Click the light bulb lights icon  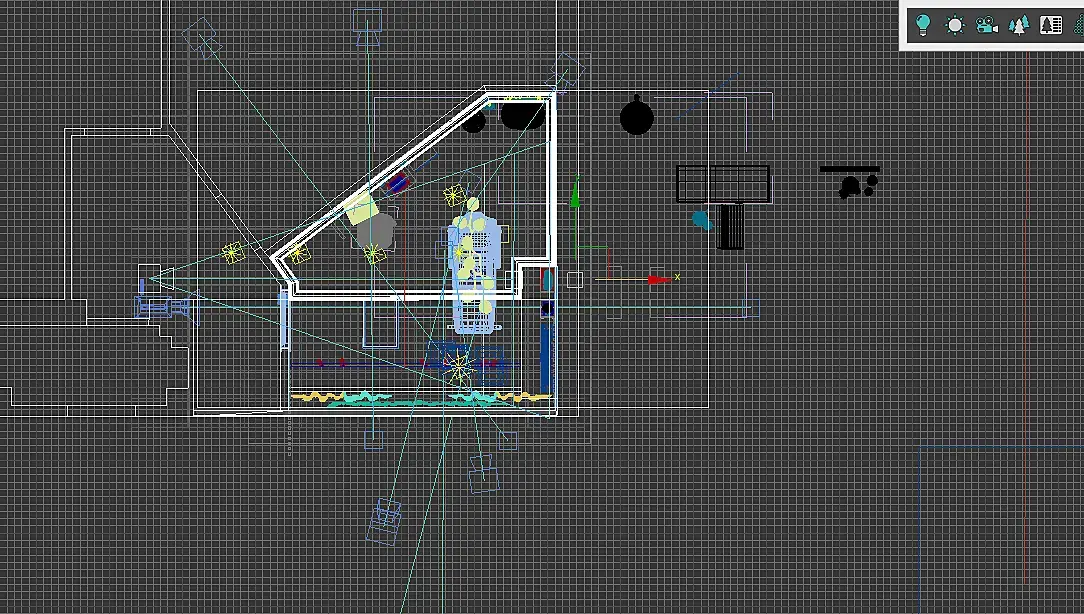(x=922, y=25)
